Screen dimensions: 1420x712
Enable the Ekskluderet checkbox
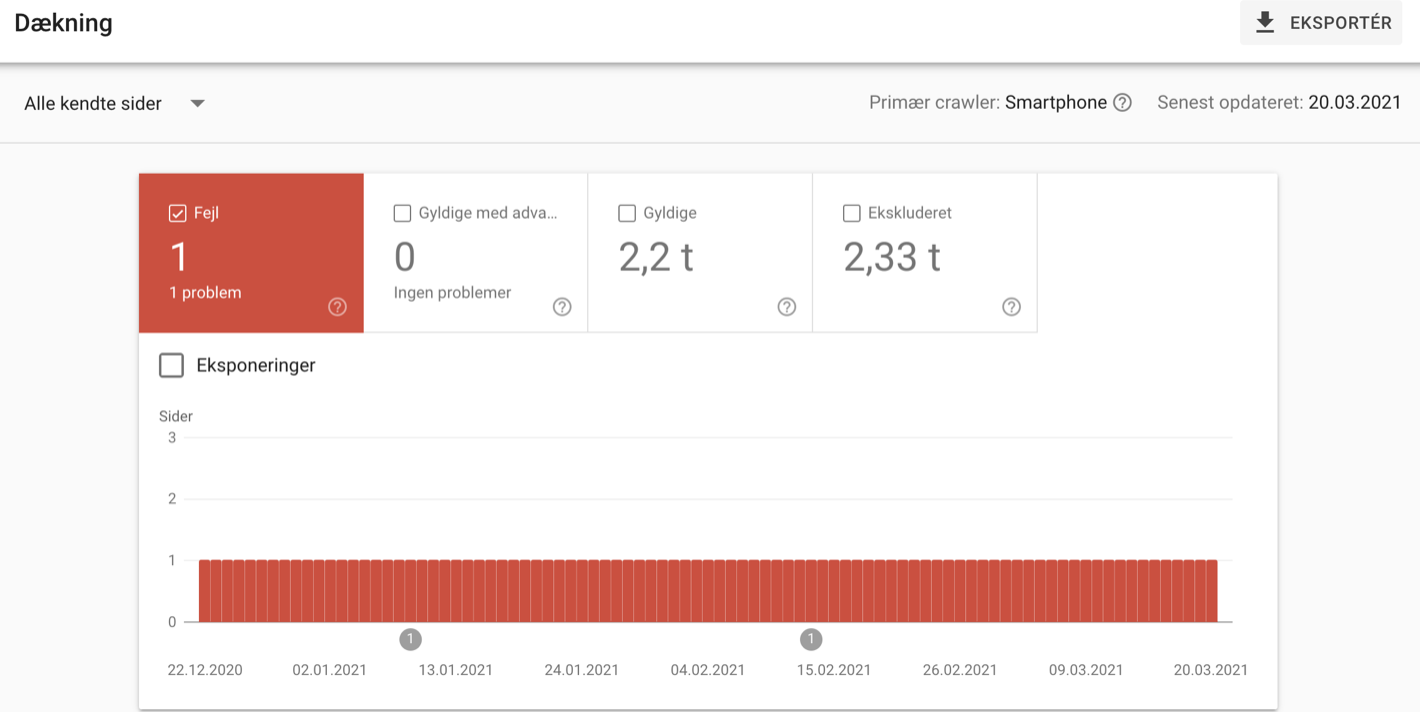(852, 213)
